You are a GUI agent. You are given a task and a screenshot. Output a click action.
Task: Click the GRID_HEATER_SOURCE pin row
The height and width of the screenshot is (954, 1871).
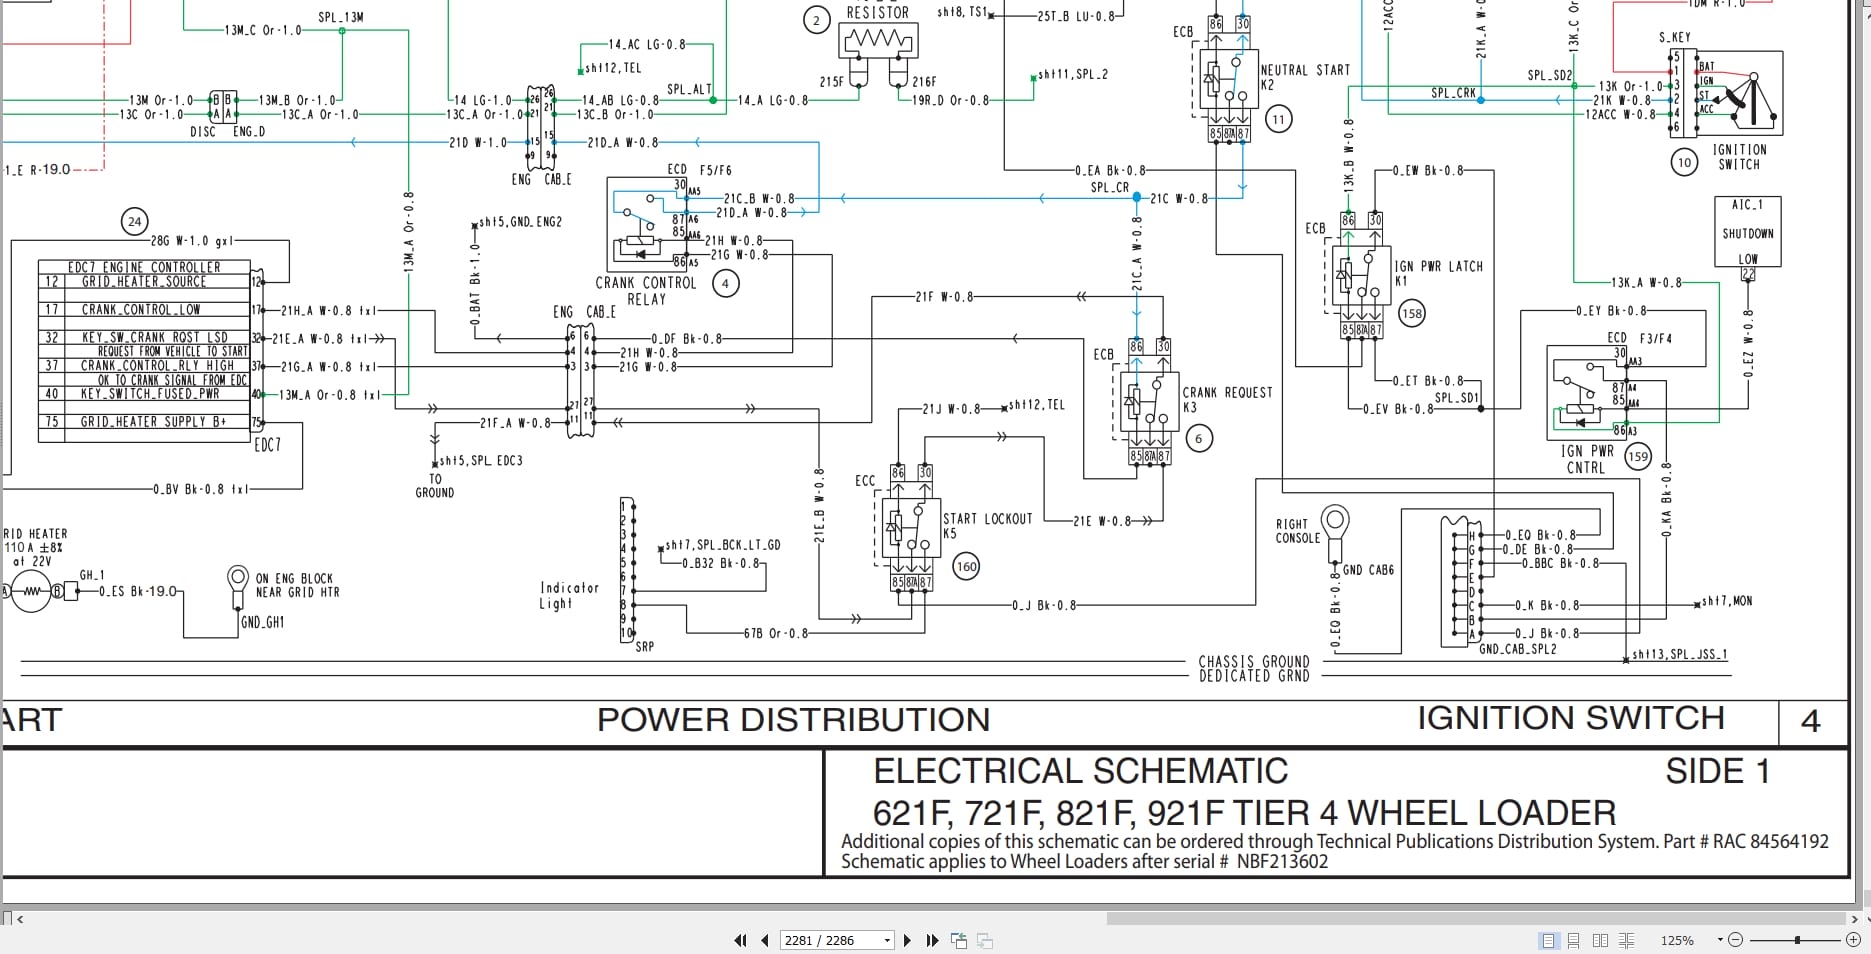tap(144, 282)
